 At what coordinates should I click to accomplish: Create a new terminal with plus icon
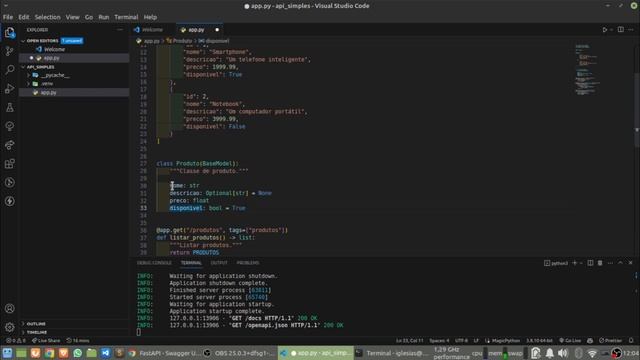coord(575,263)
